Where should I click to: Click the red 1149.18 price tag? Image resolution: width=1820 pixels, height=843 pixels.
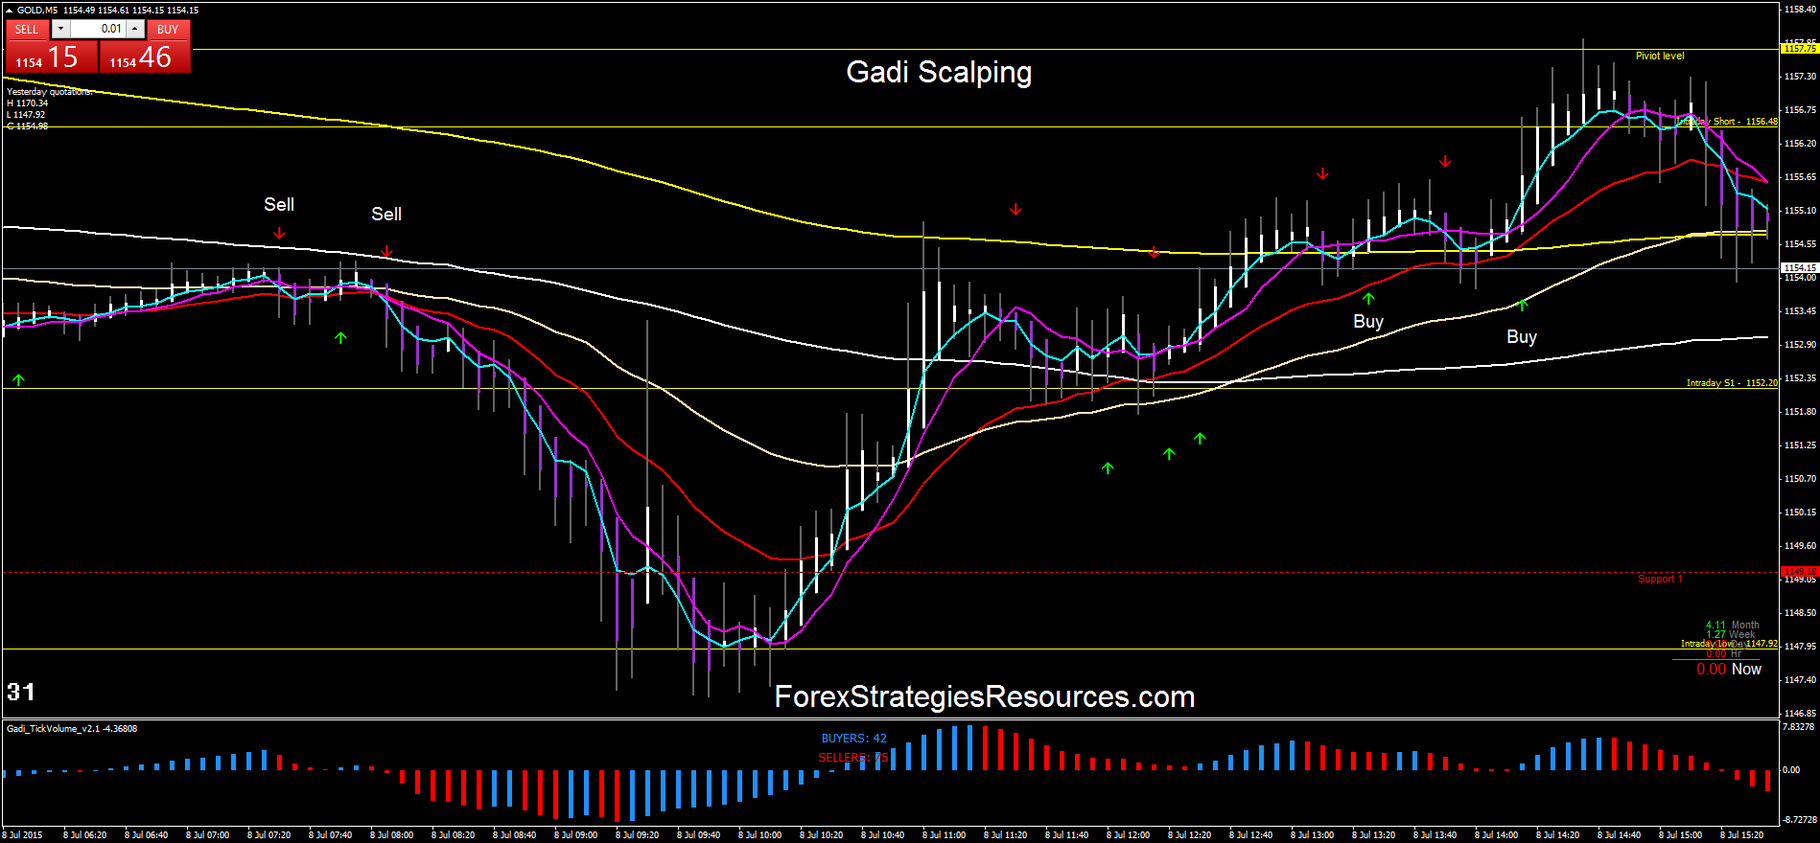(x=1799, y=572)
